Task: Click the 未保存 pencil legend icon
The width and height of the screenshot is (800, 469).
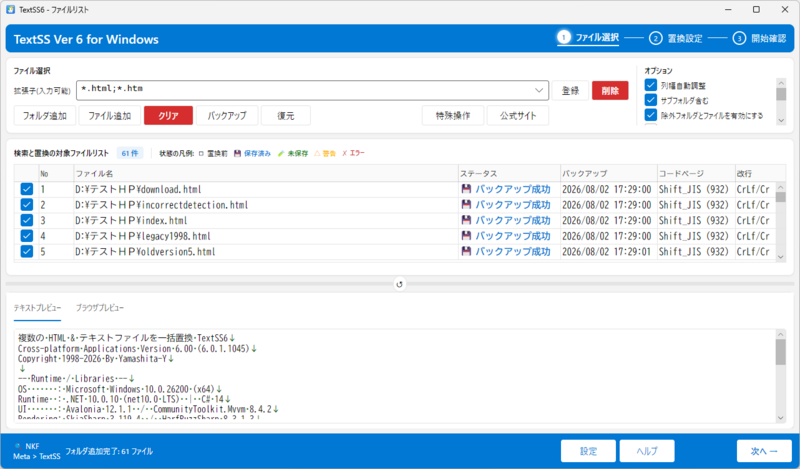Action: pyautogui.click(x=281, y=153)
